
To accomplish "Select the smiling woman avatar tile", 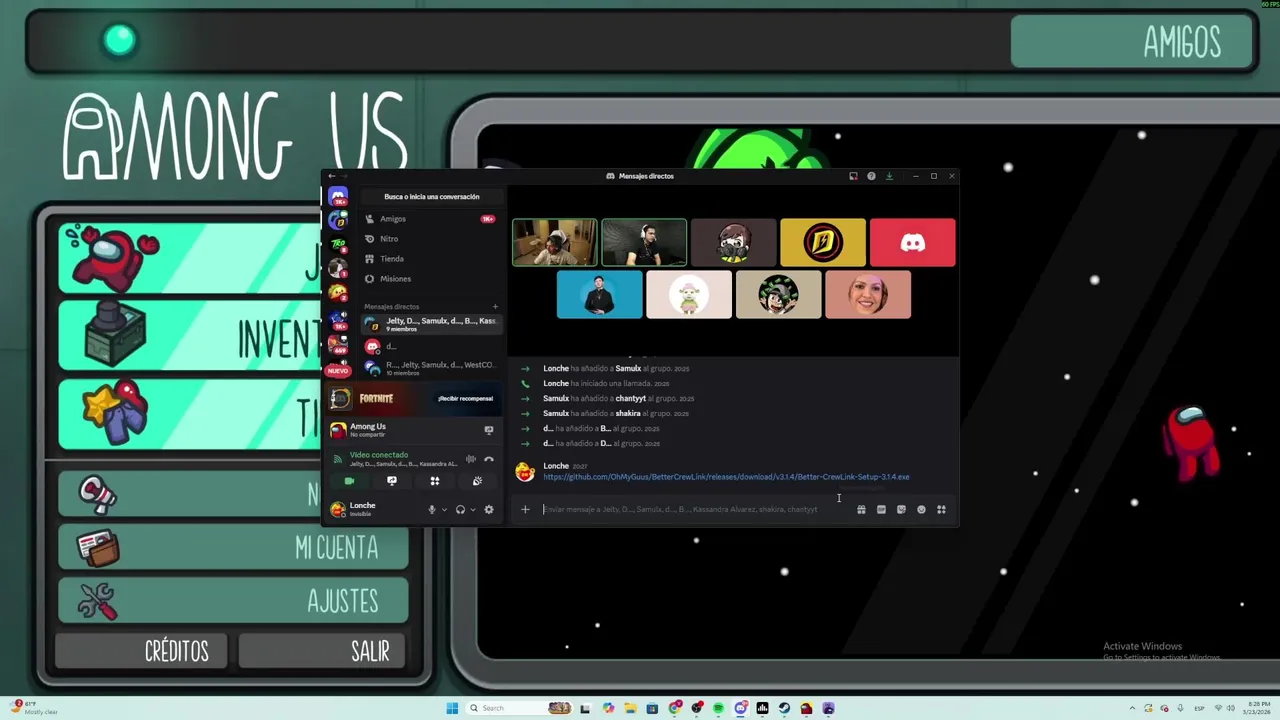I will tap(868, 295).
